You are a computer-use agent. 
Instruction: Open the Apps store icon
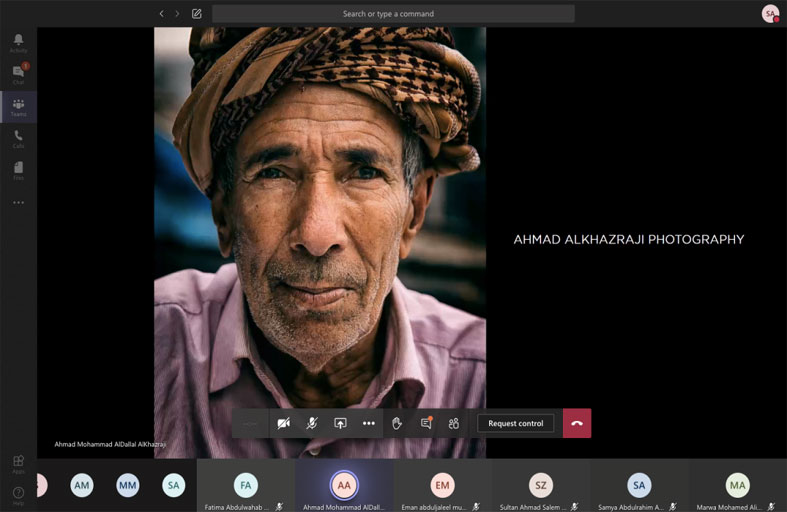[18, 463]
